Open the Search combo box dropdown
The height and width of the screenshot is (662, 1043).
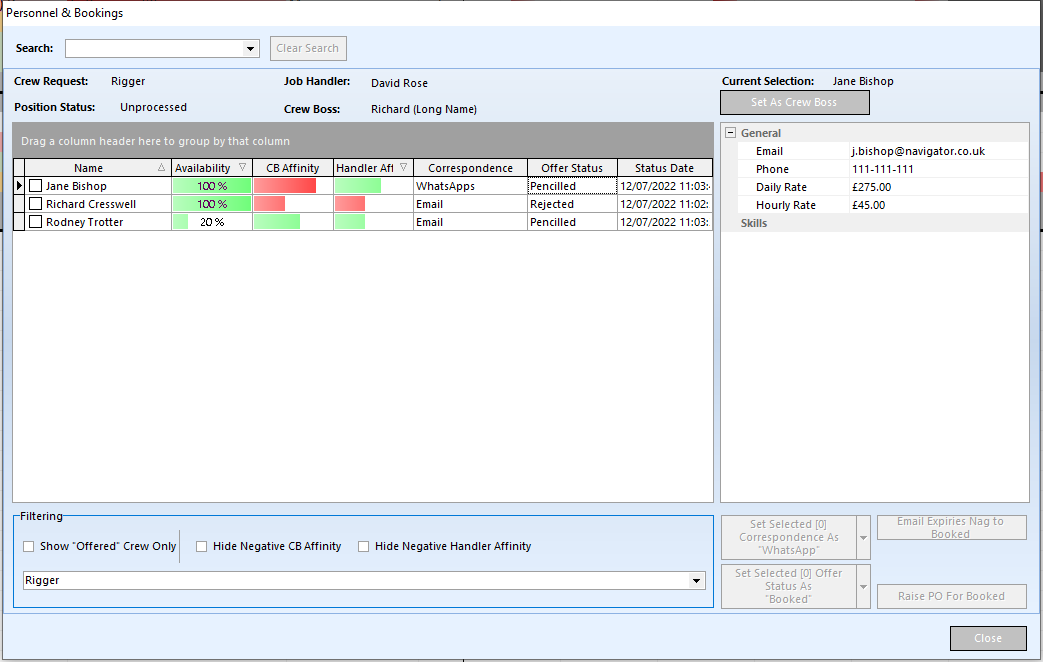click(x=250, y=48)
